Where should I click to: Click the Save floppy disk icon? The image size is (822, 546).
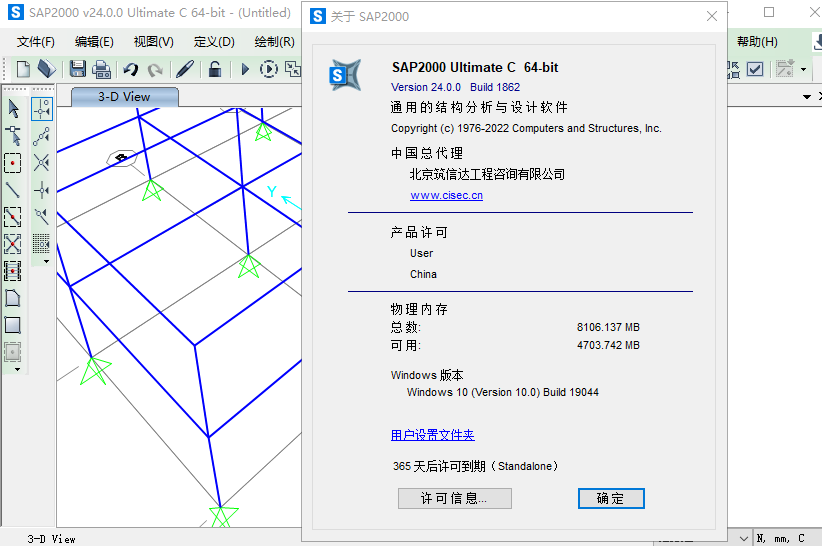pyautogui.click(x=78, y=69)
